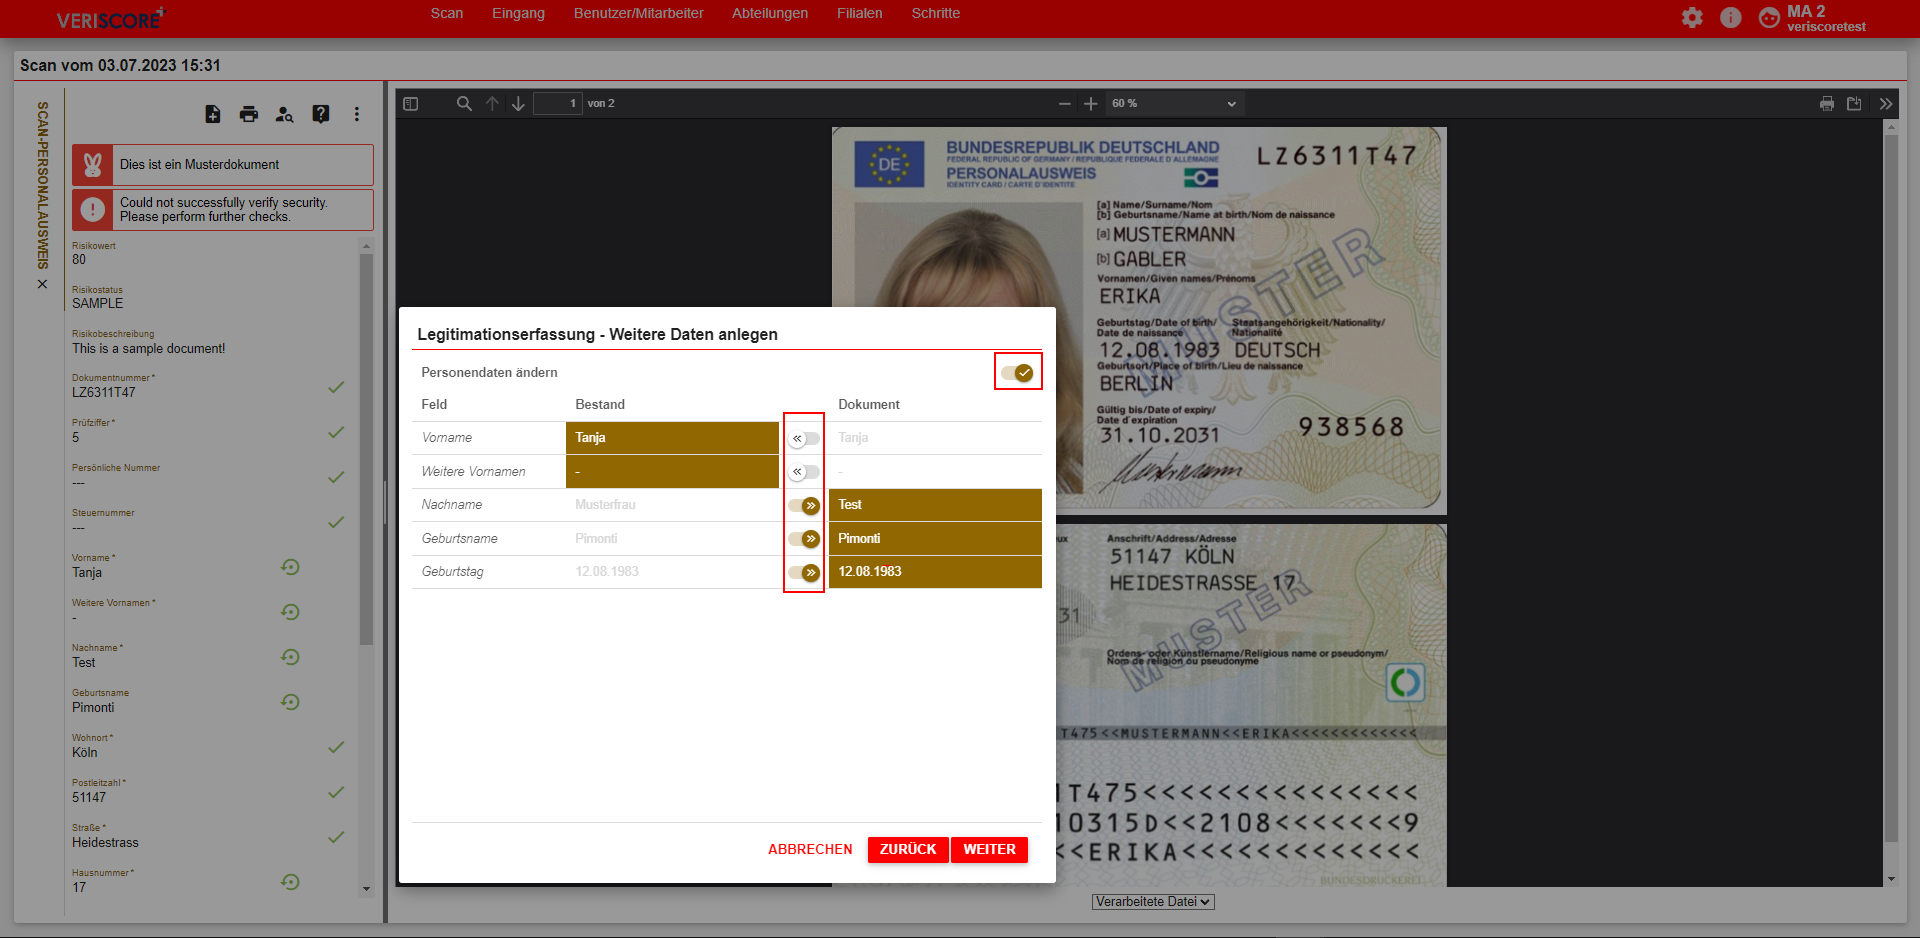Toggle the Vorname row switch

tap(804, 438)
